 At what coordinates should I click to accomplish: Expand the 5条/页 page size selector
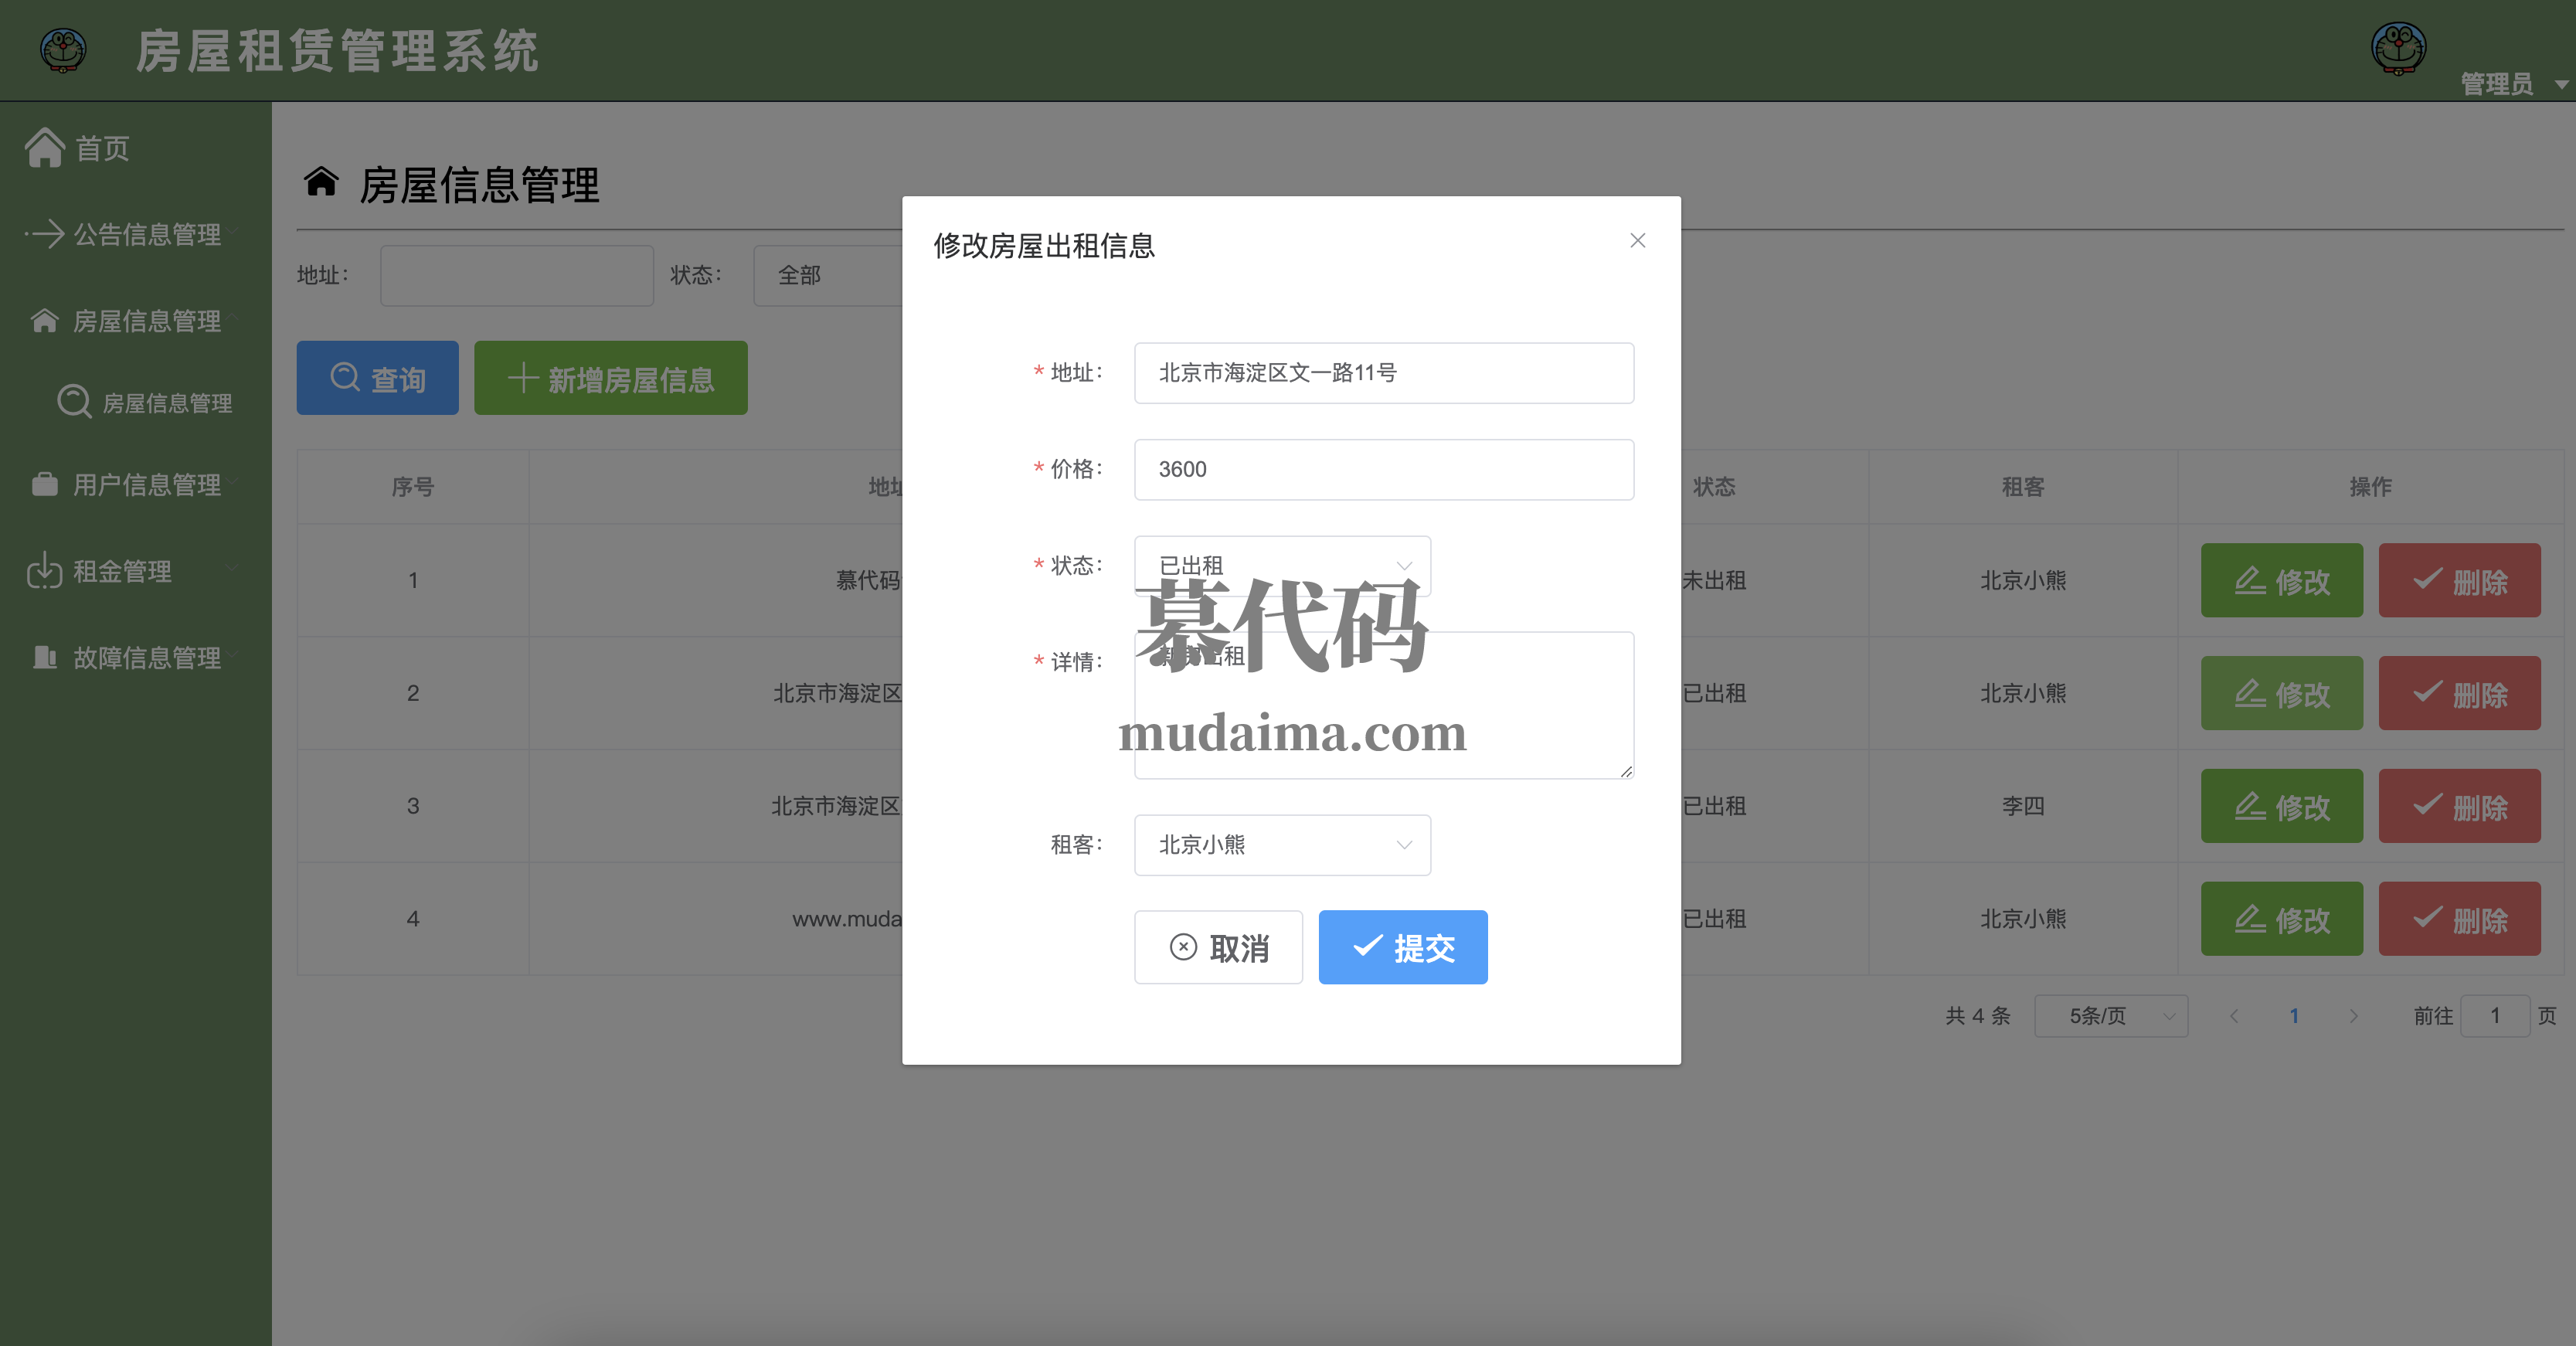2110,1016
